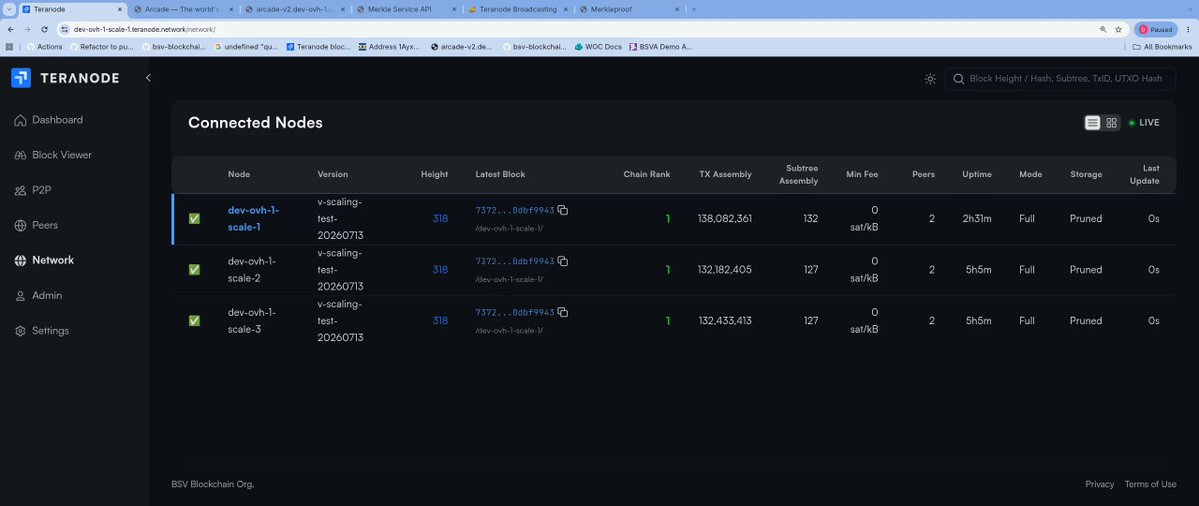The width and height of the screenshot is (1199, 506).
Task: Switch to the Arcade browser tab
Action: tap(183, 9)
